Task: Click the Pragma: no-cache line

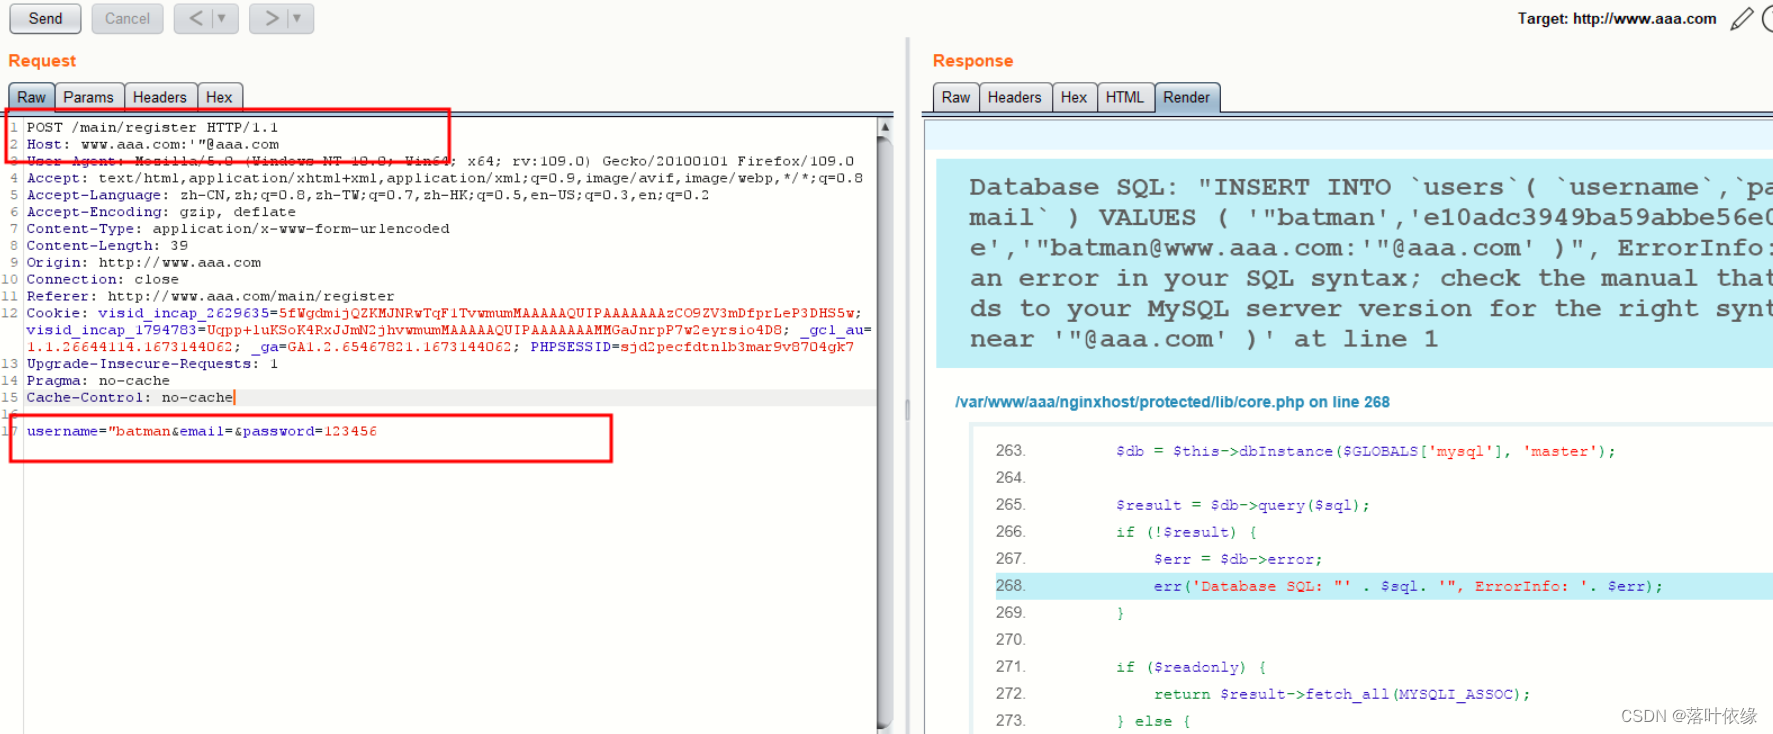Action: click(x=98, y=380)
